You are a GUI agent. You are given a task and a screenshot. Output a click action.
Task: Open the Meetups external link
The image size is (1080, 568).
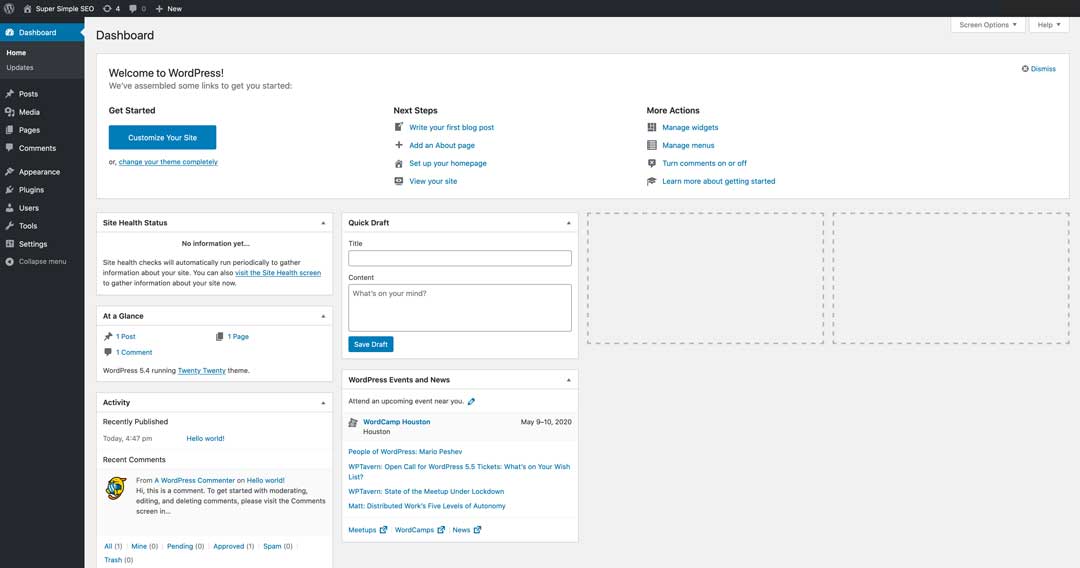click(x=367, y=530)
